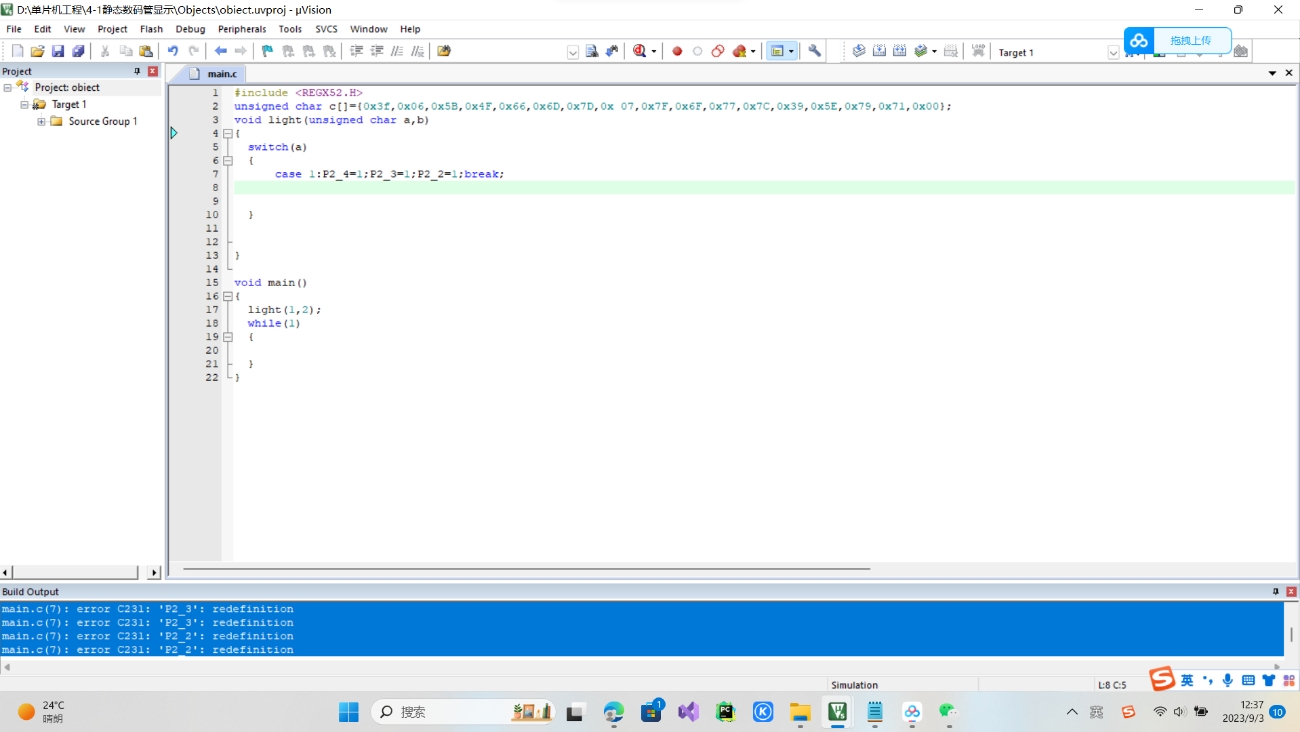Viewport: 1300px width, 732px height.
Task: Toggle the Build Output panel pin icon
Action: click(x=1275, y=592)
